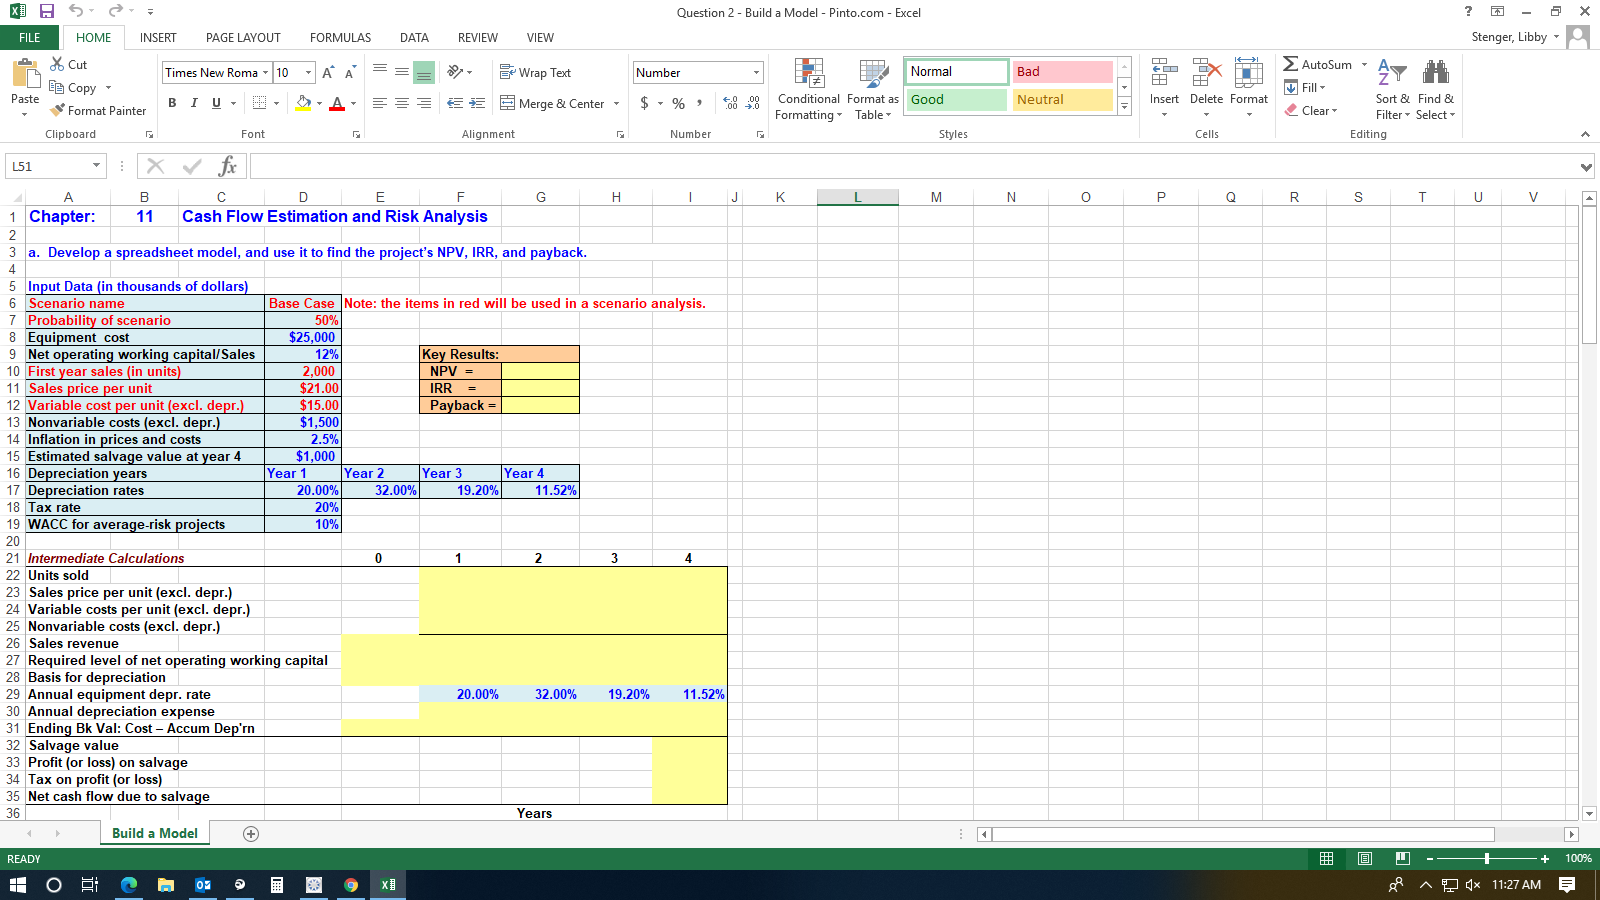Image resolution: width=1600 pixels, height=900 pixels.
Task: Click the AutoSum button
Action: [1318, 64]
